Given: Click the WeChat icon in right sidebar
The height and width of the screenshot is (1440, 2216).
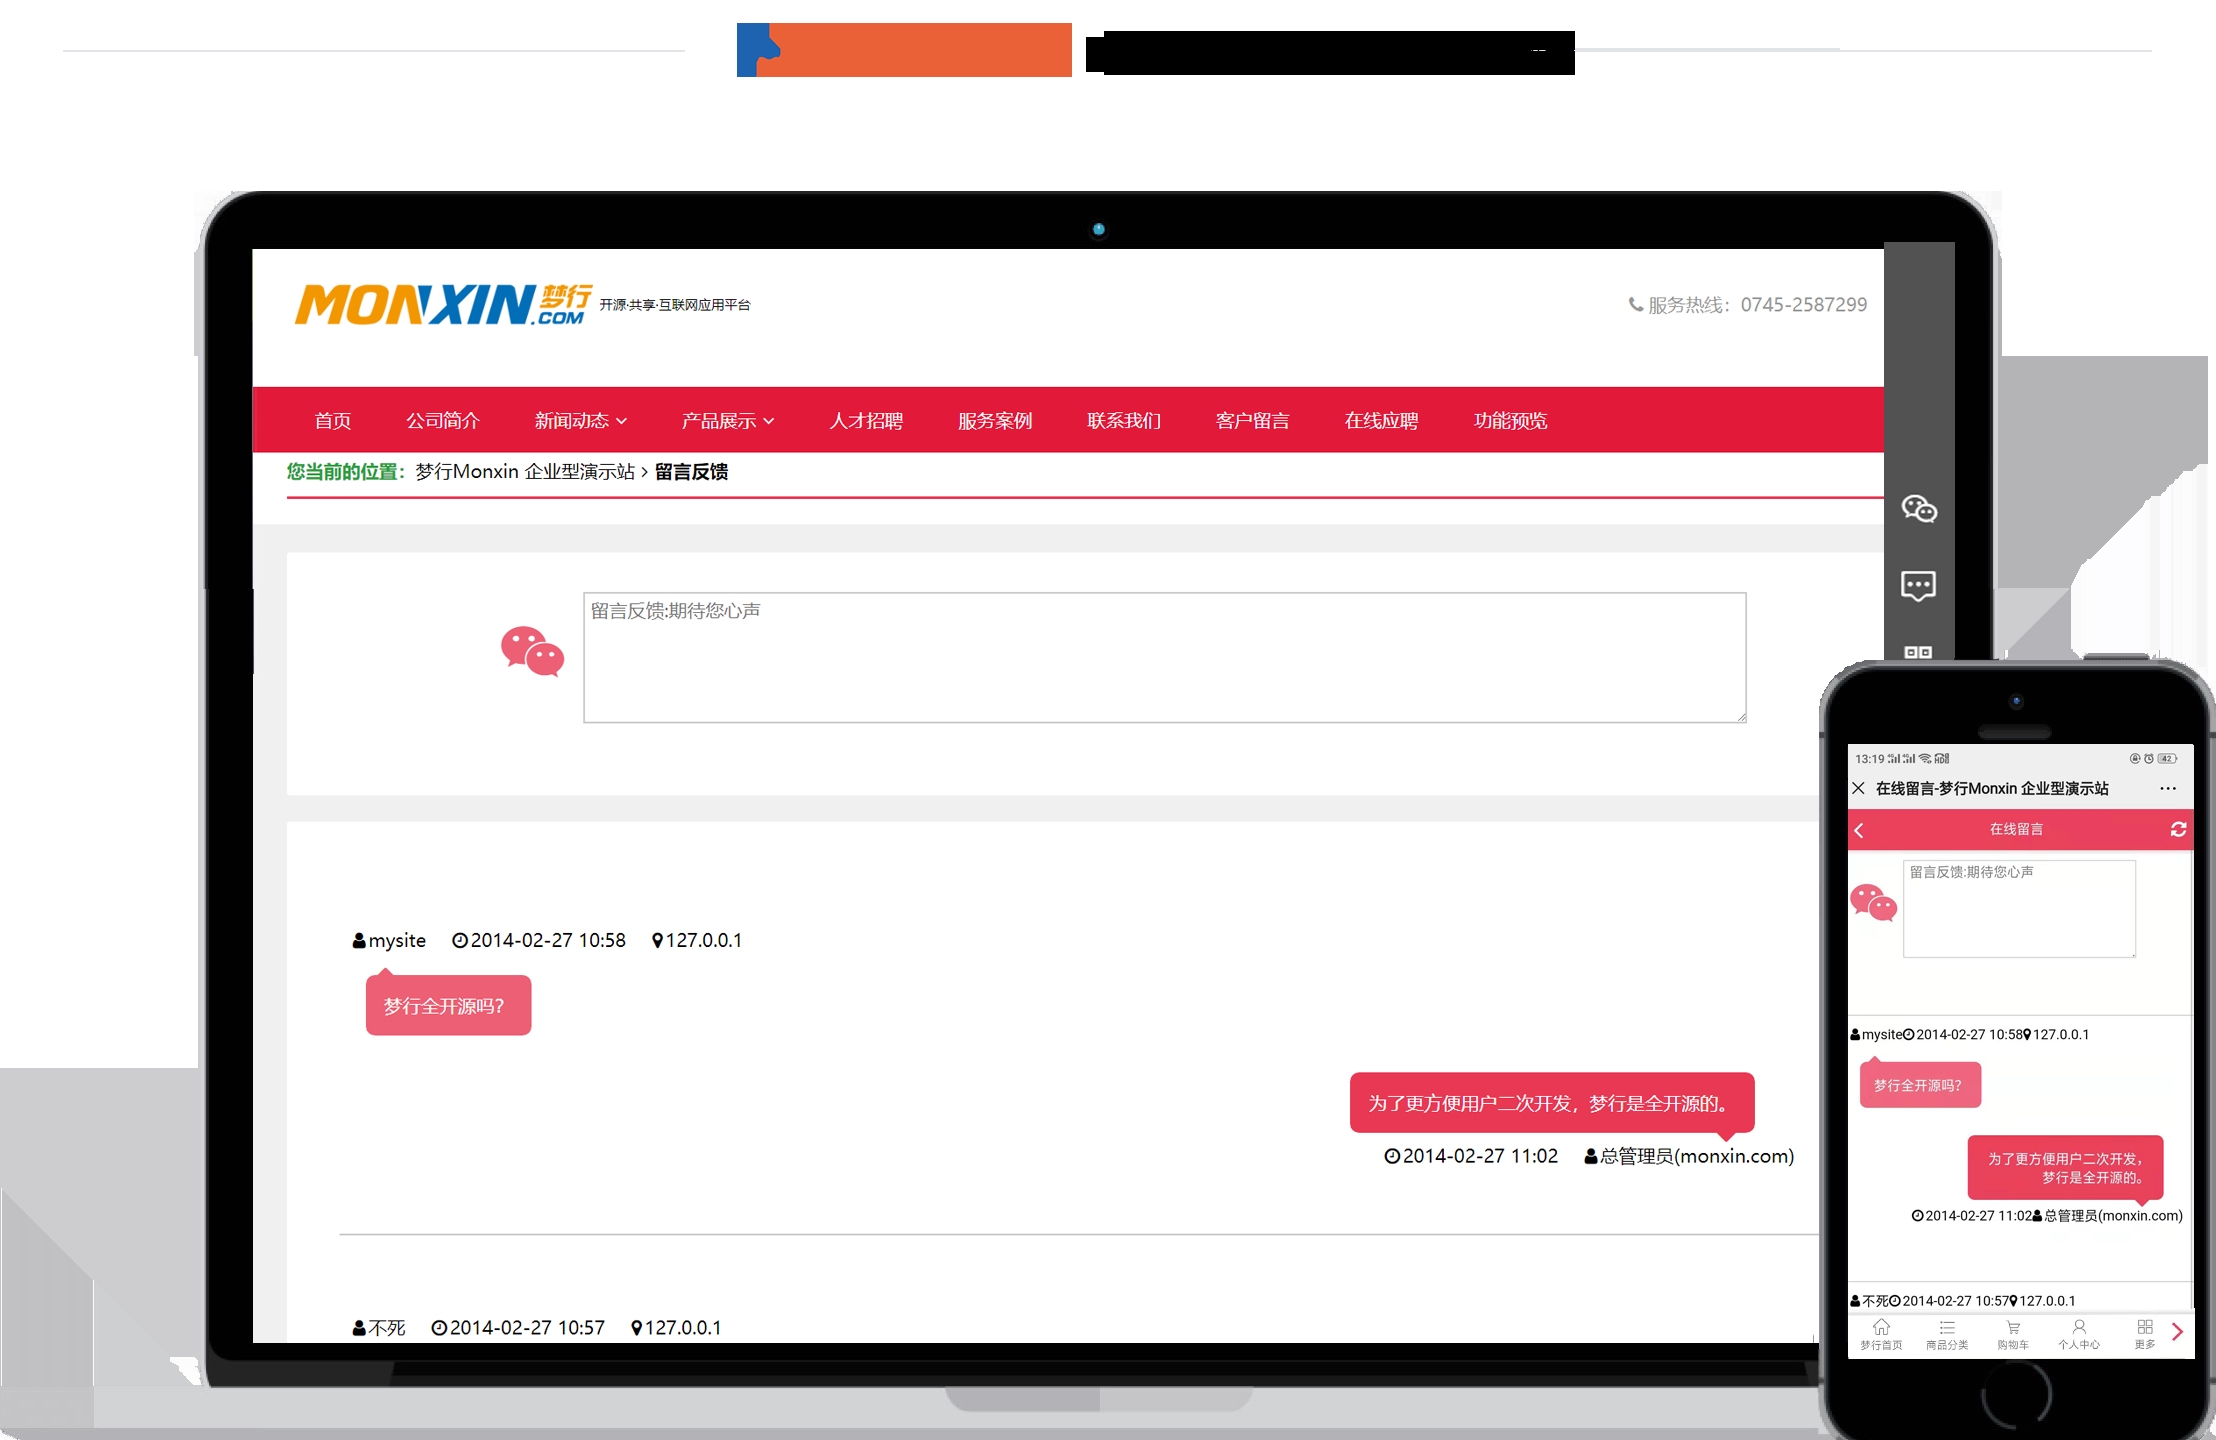Looking at the screenshot, I should coord(1918,509).
